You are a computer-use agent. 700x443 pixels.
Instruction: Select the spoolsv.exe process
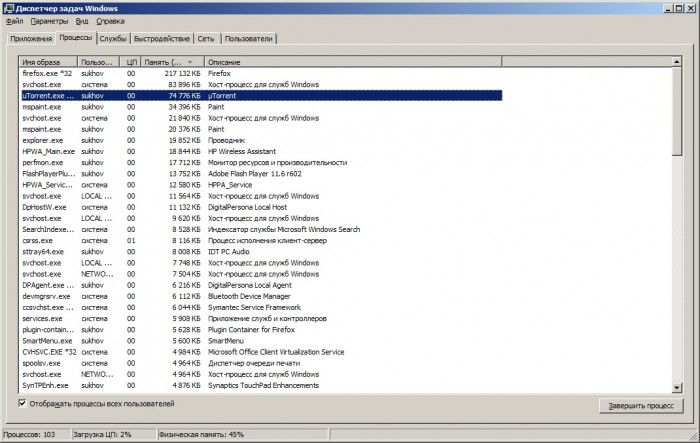pos(261,363)
